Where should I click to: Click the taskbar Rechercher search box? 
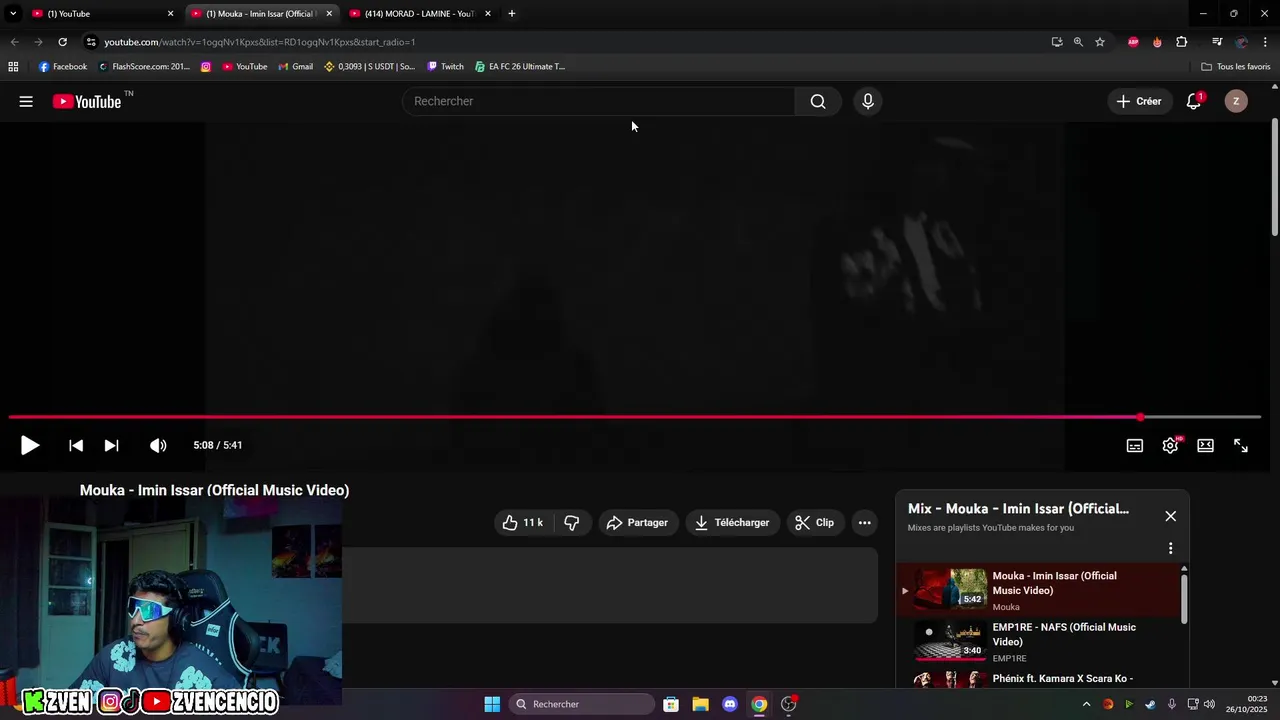point(582,704)
